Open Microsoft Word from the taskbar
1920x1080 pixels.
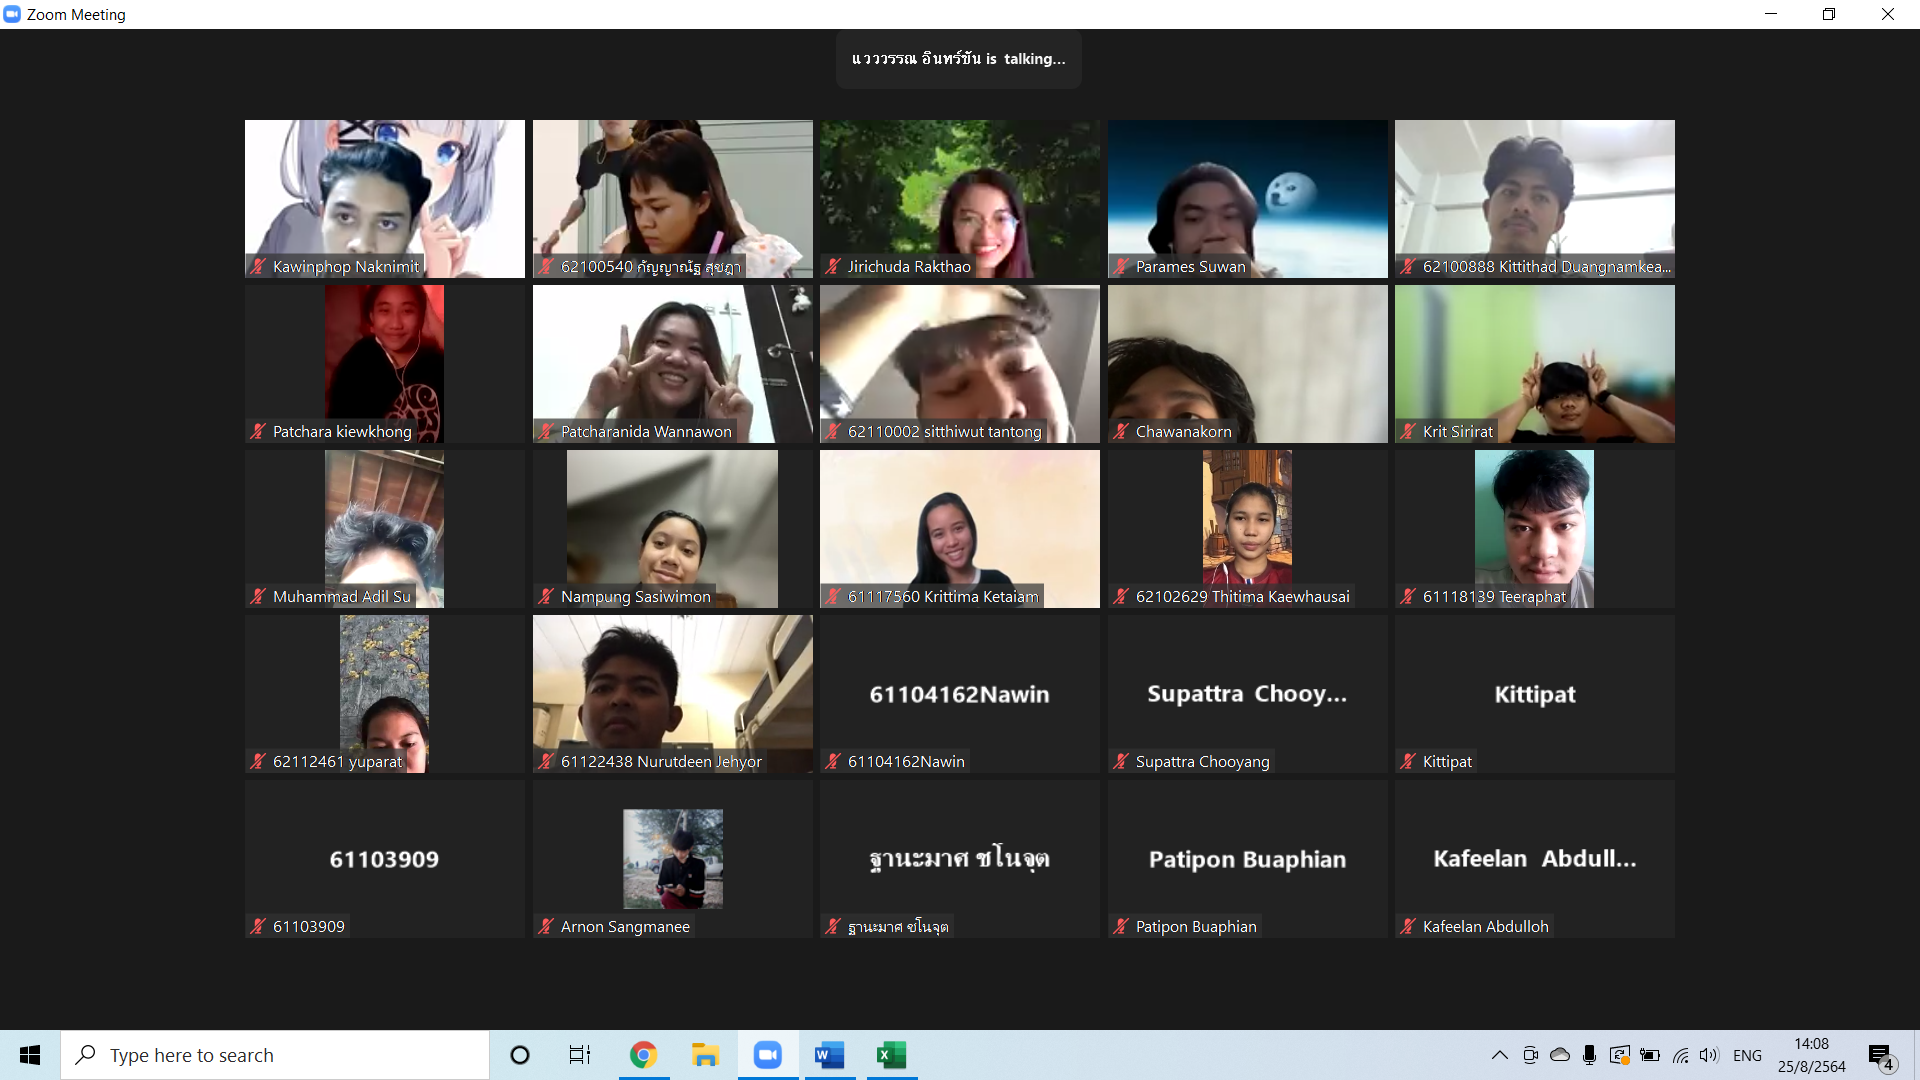point(829,1055)
